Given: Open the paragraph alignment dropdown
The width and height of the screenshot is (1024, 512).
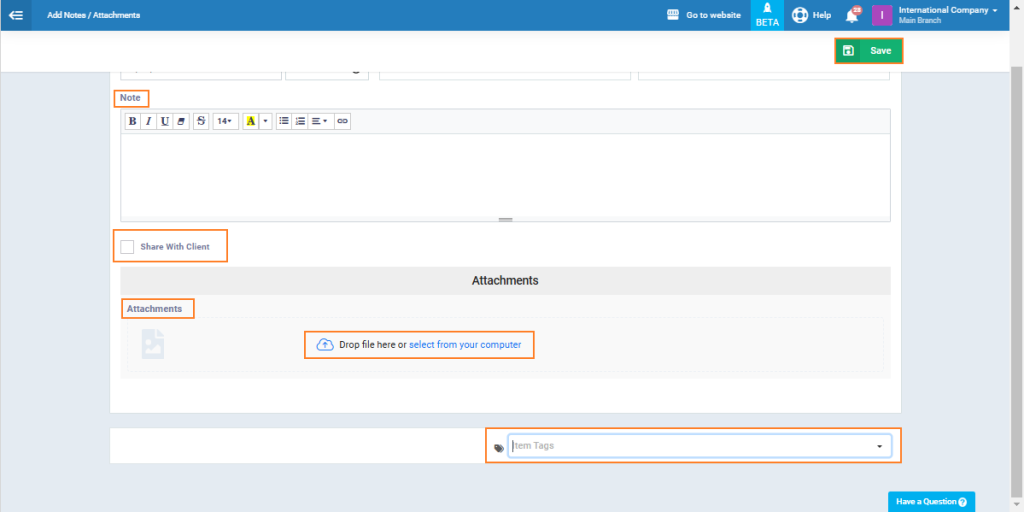Looking at the screenshot, I should point(320,121).
